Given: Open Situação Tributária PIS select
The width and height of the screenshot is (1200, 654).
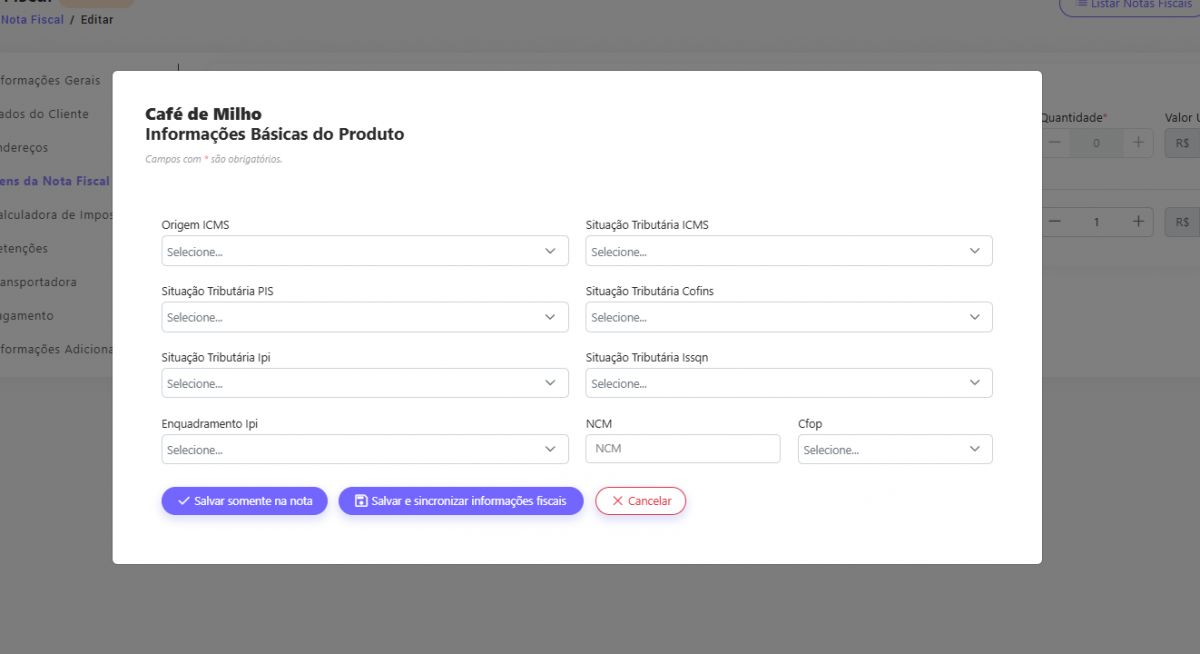Looking at the screenshot, I should 364,317.
